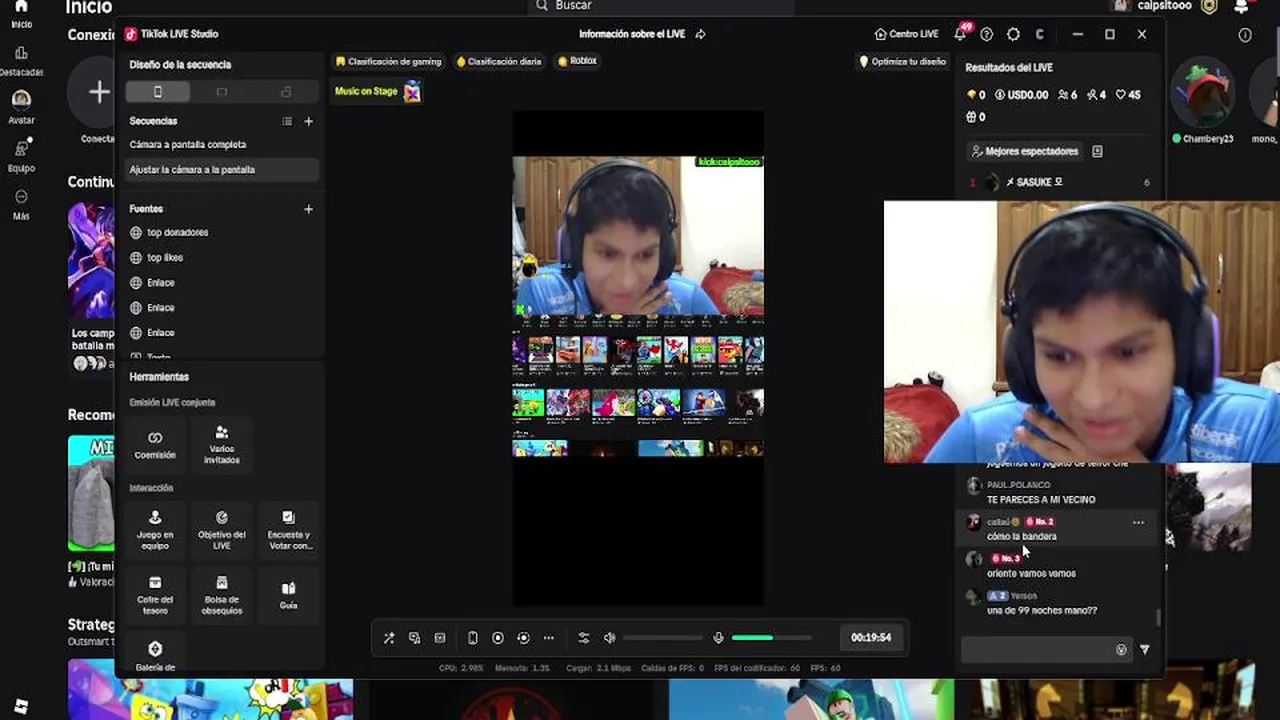Open notifications bell with 49 badge
Screen dimensions: 1280x720
(x=961, y=33)
